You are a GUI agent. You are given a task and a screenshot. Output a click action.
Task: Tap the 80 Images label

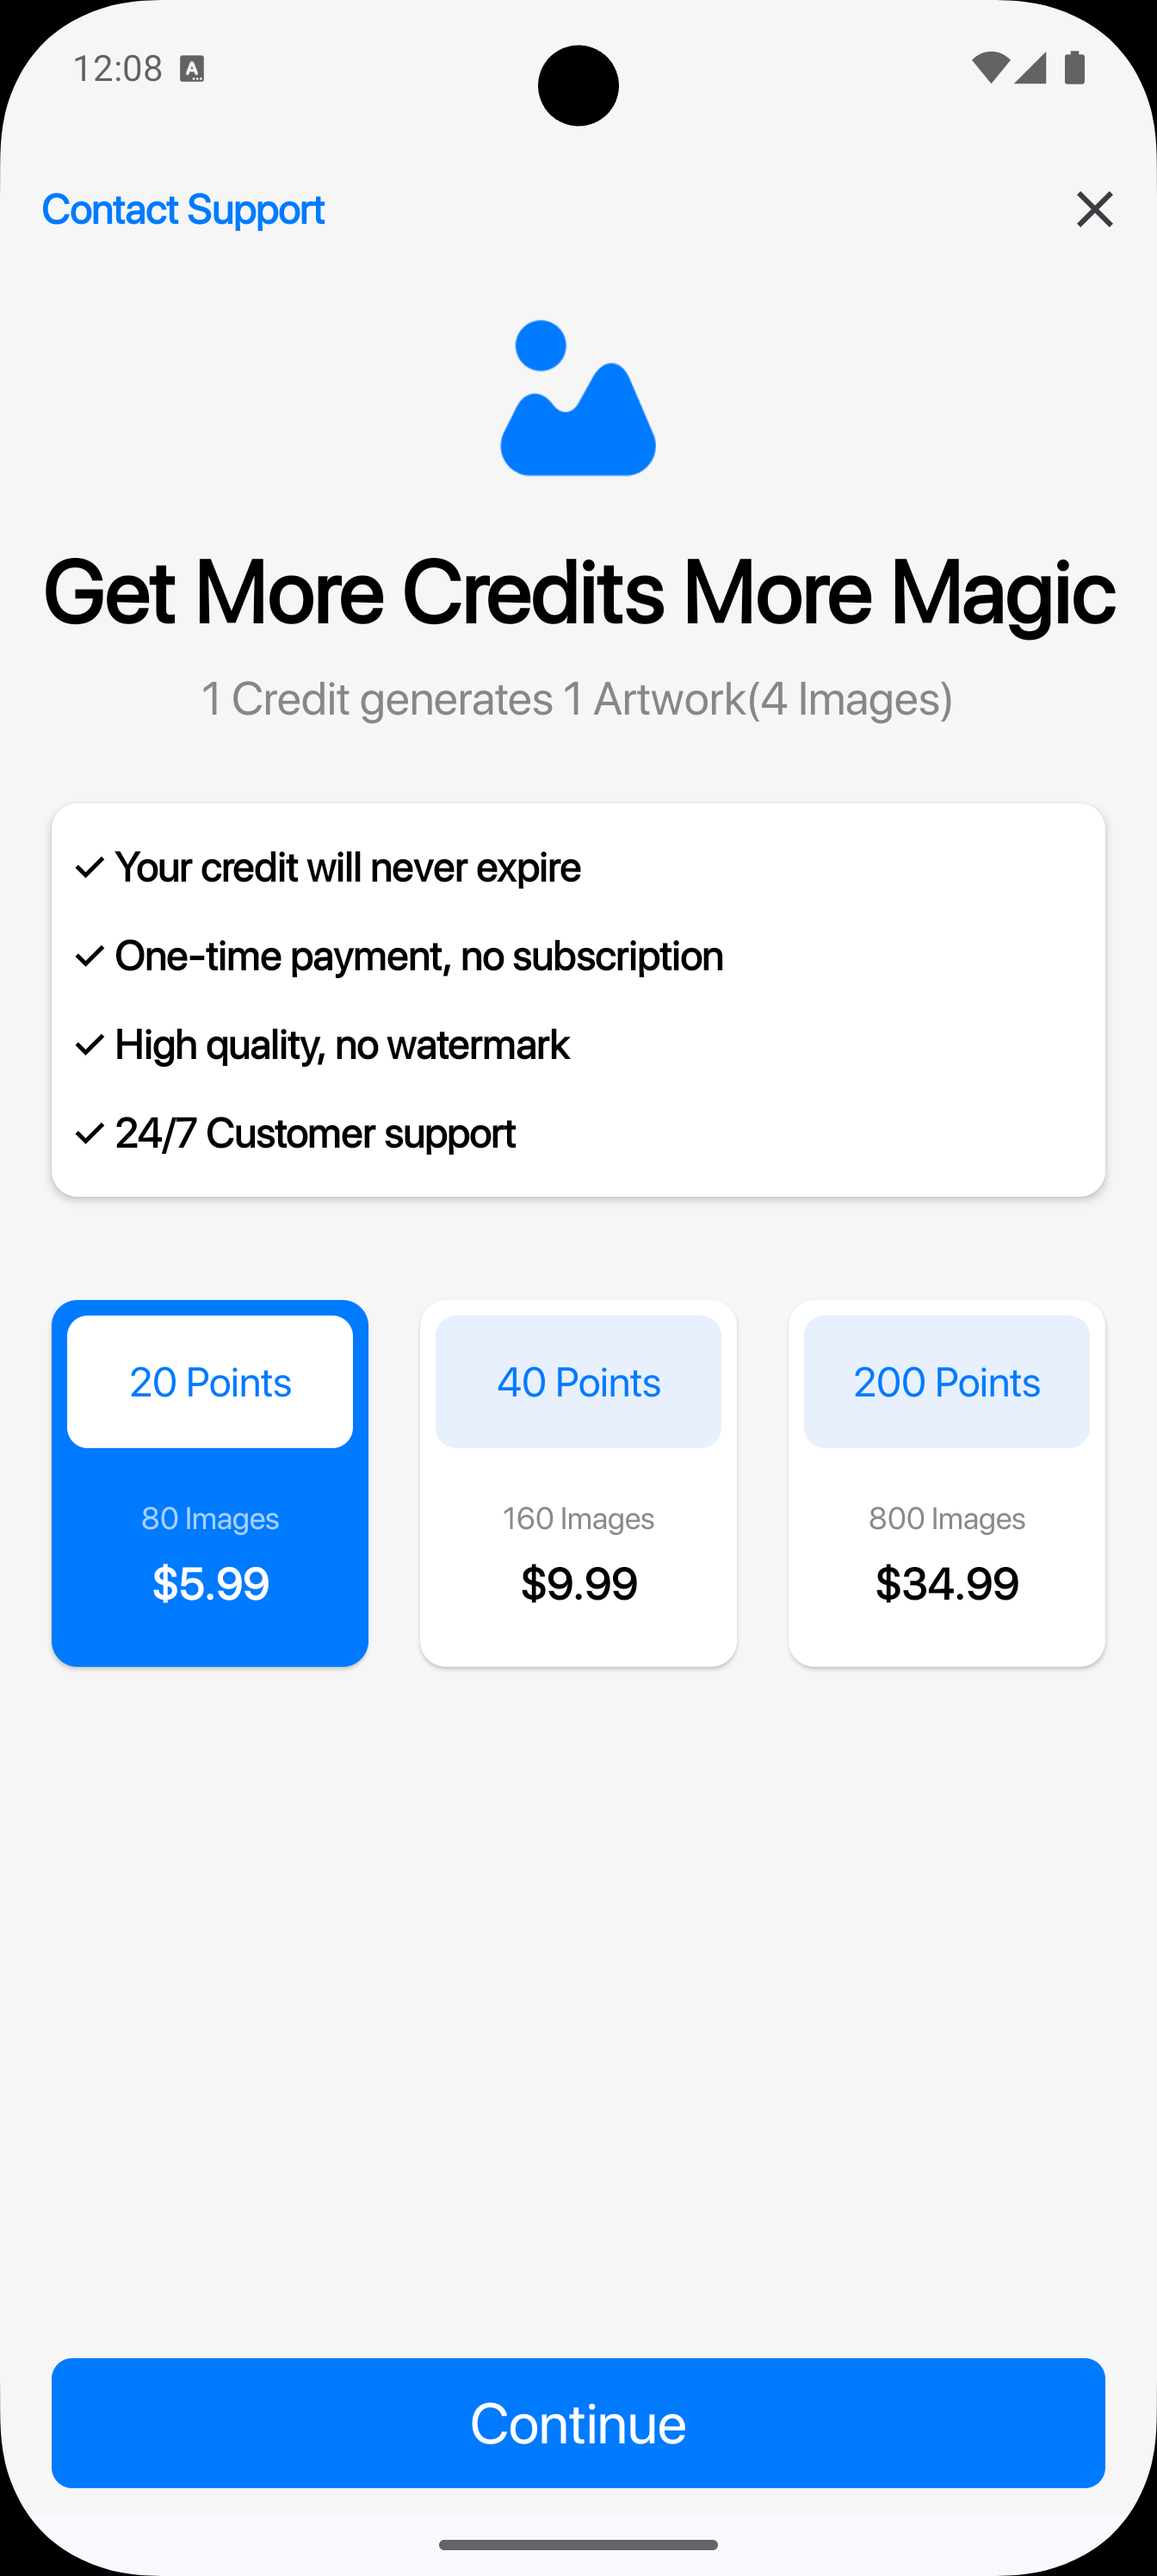pyautogui.click(x=210, y=1518)
